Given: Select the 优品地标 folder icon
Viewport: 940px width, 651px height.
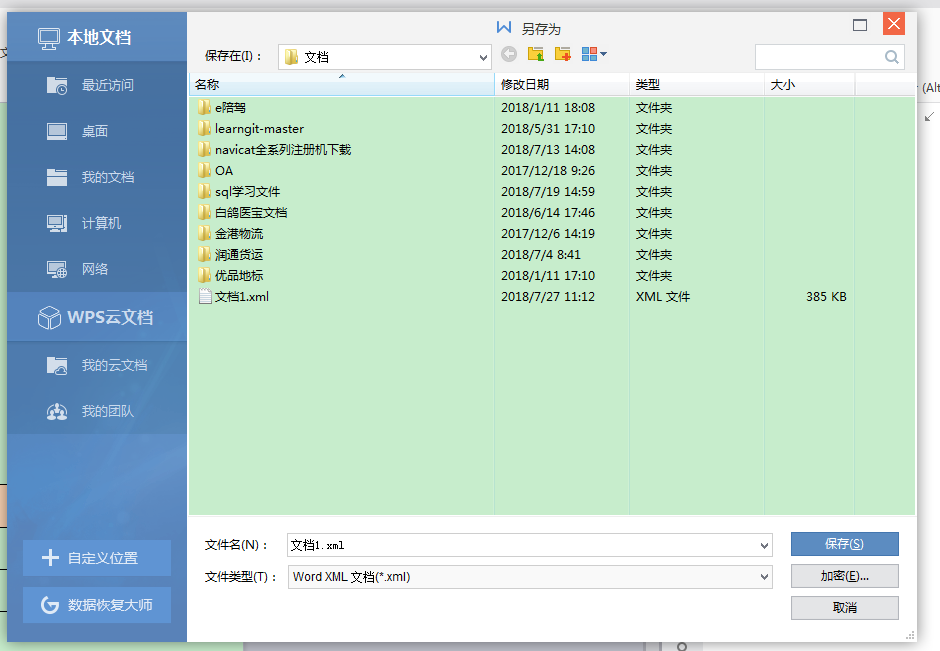Looking at the screenshot, I should pos(204,276).
